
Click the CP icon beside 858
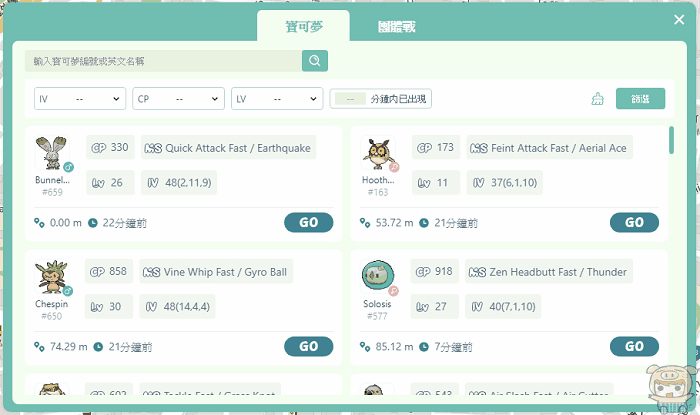(97, 272)
